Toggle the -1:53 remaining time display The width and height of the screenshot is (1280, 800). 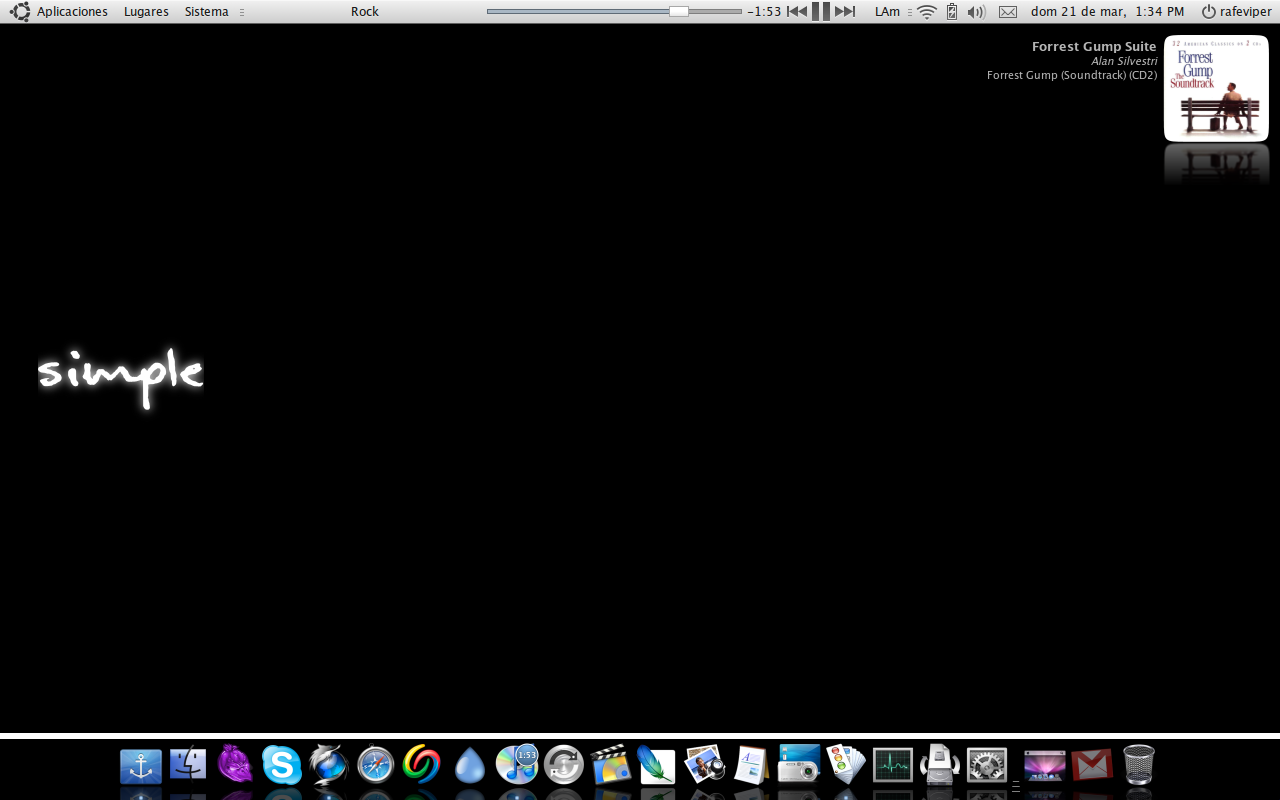coord(764,12)
